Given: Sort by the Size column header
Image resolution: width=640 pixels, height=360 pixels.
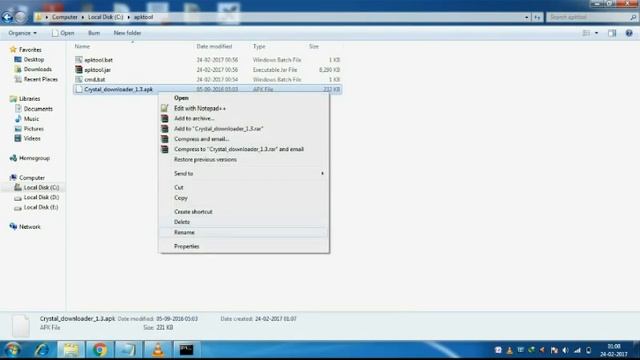Looking at the screenshot, I should pyautogui.click(x=313, y=47).
